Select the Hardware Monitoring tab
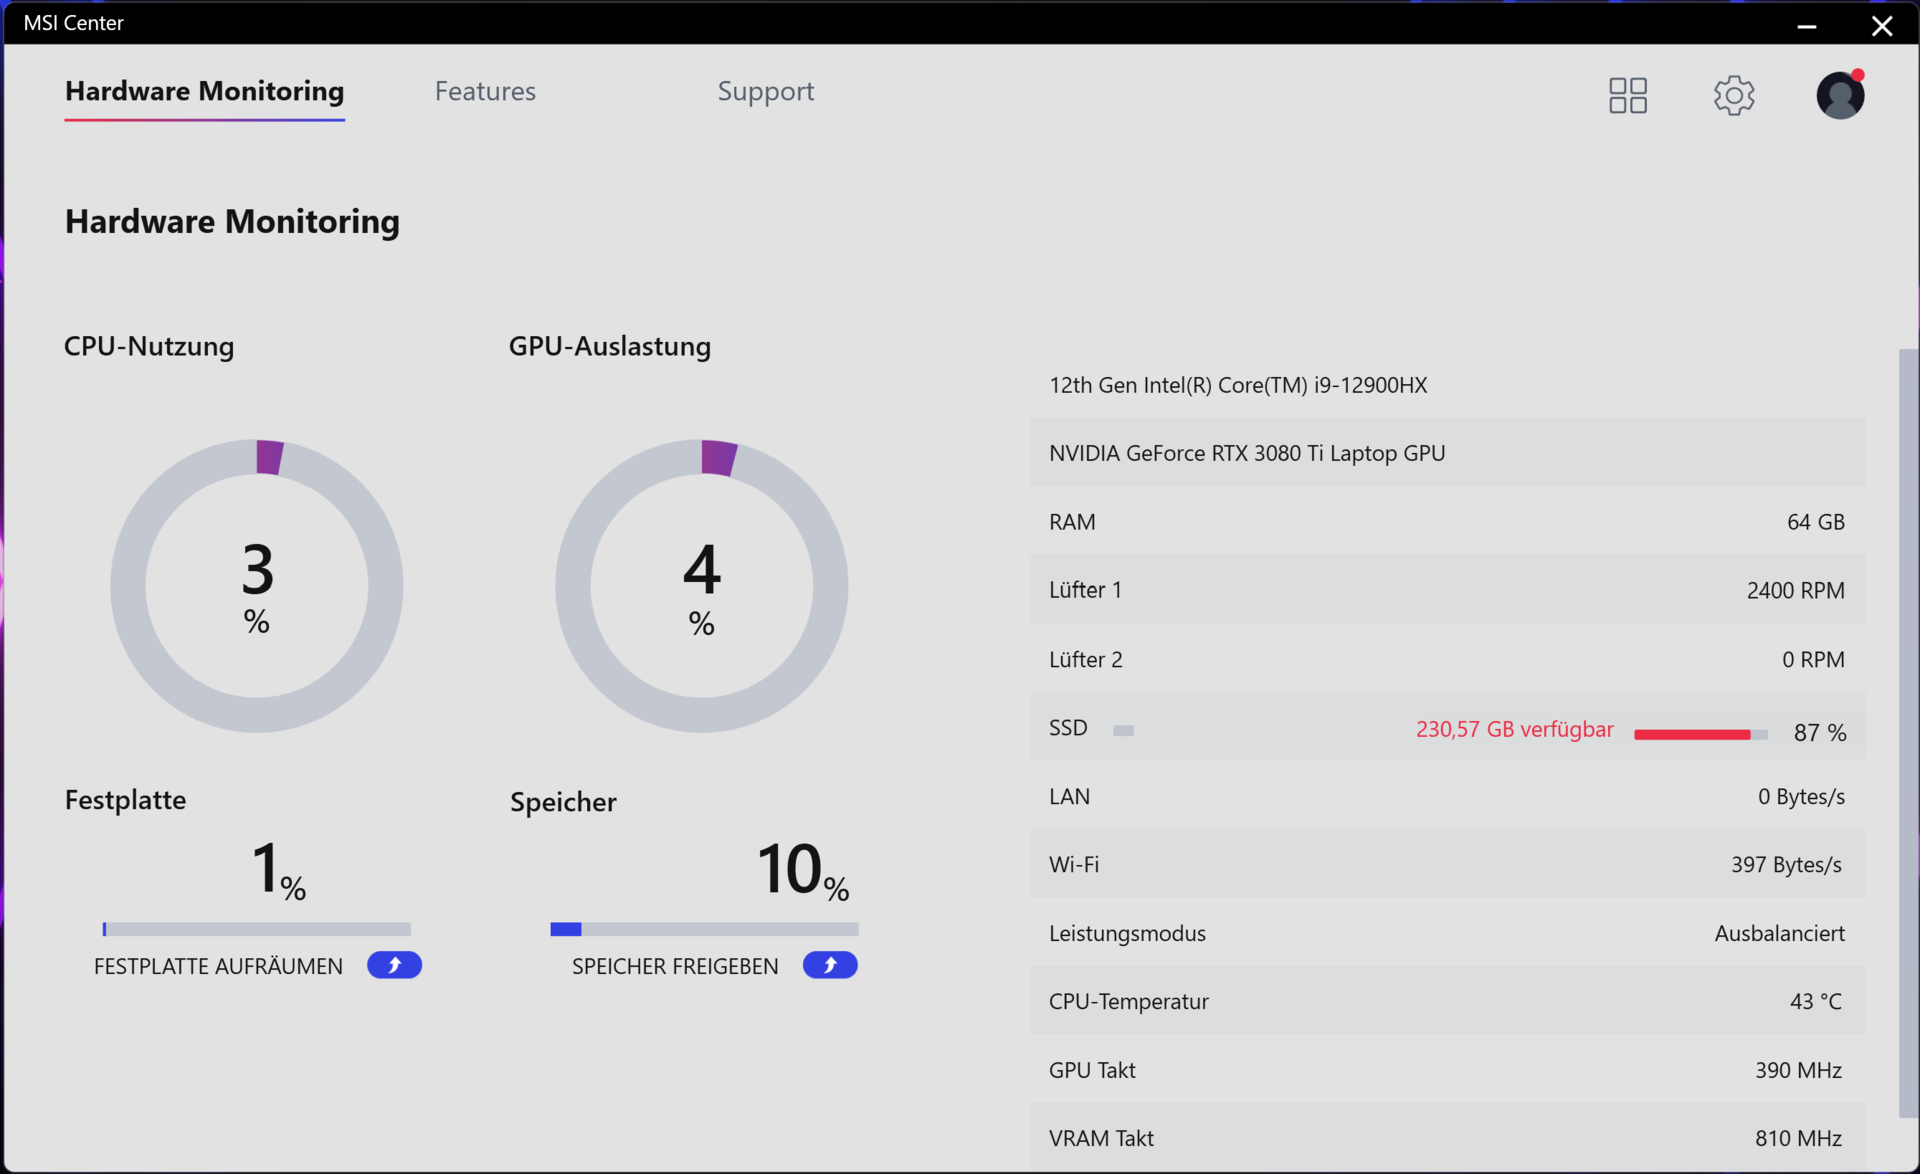This screenshot has height=1174, width=1920. 204,91
